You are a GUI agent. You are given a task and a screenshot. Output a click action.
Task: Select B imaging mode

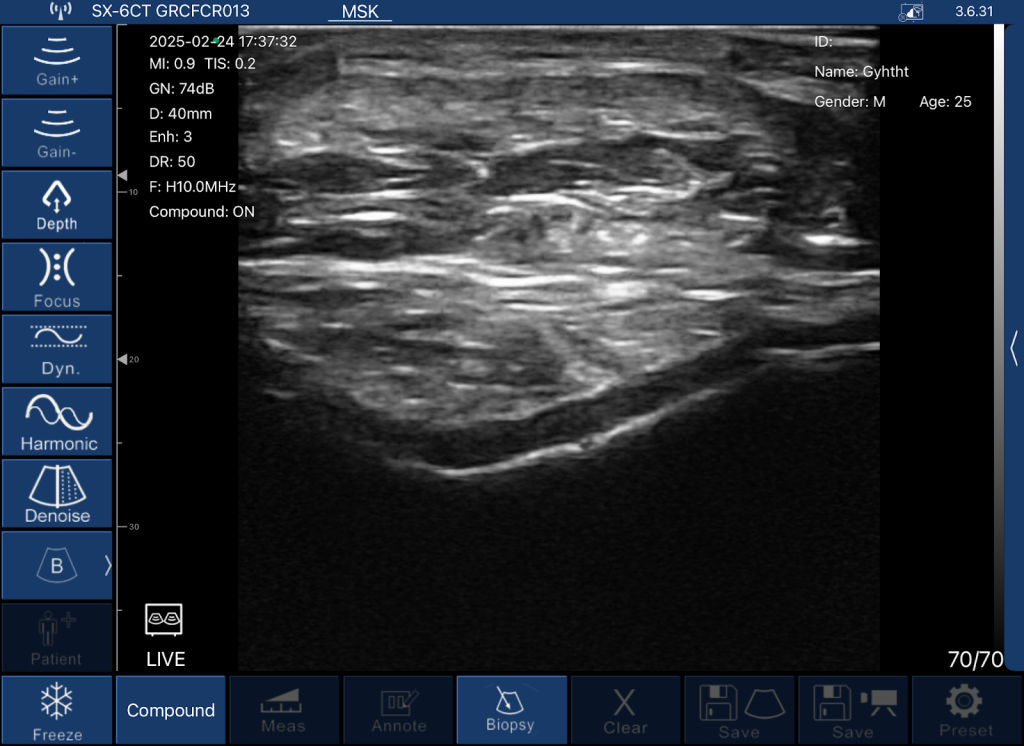pyautogui.click(x=57, y=565)
